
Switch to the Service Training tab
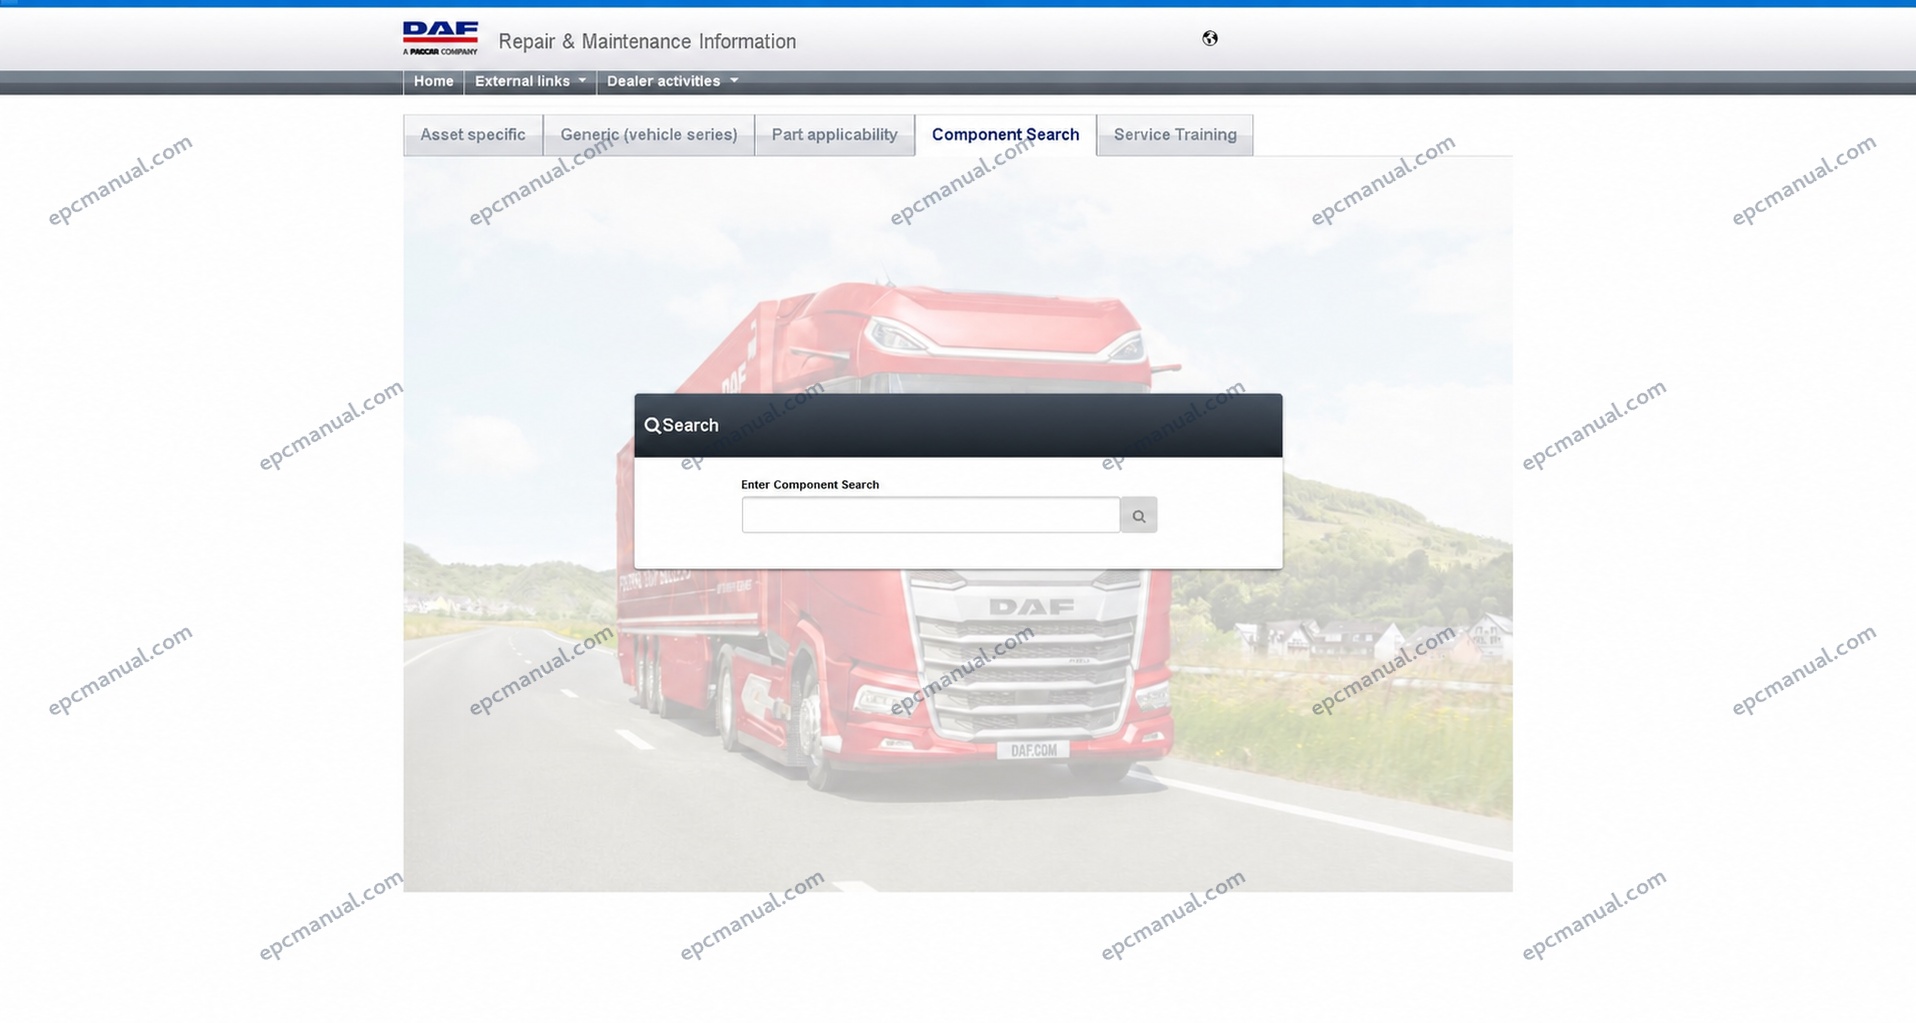pos(1175,135)
